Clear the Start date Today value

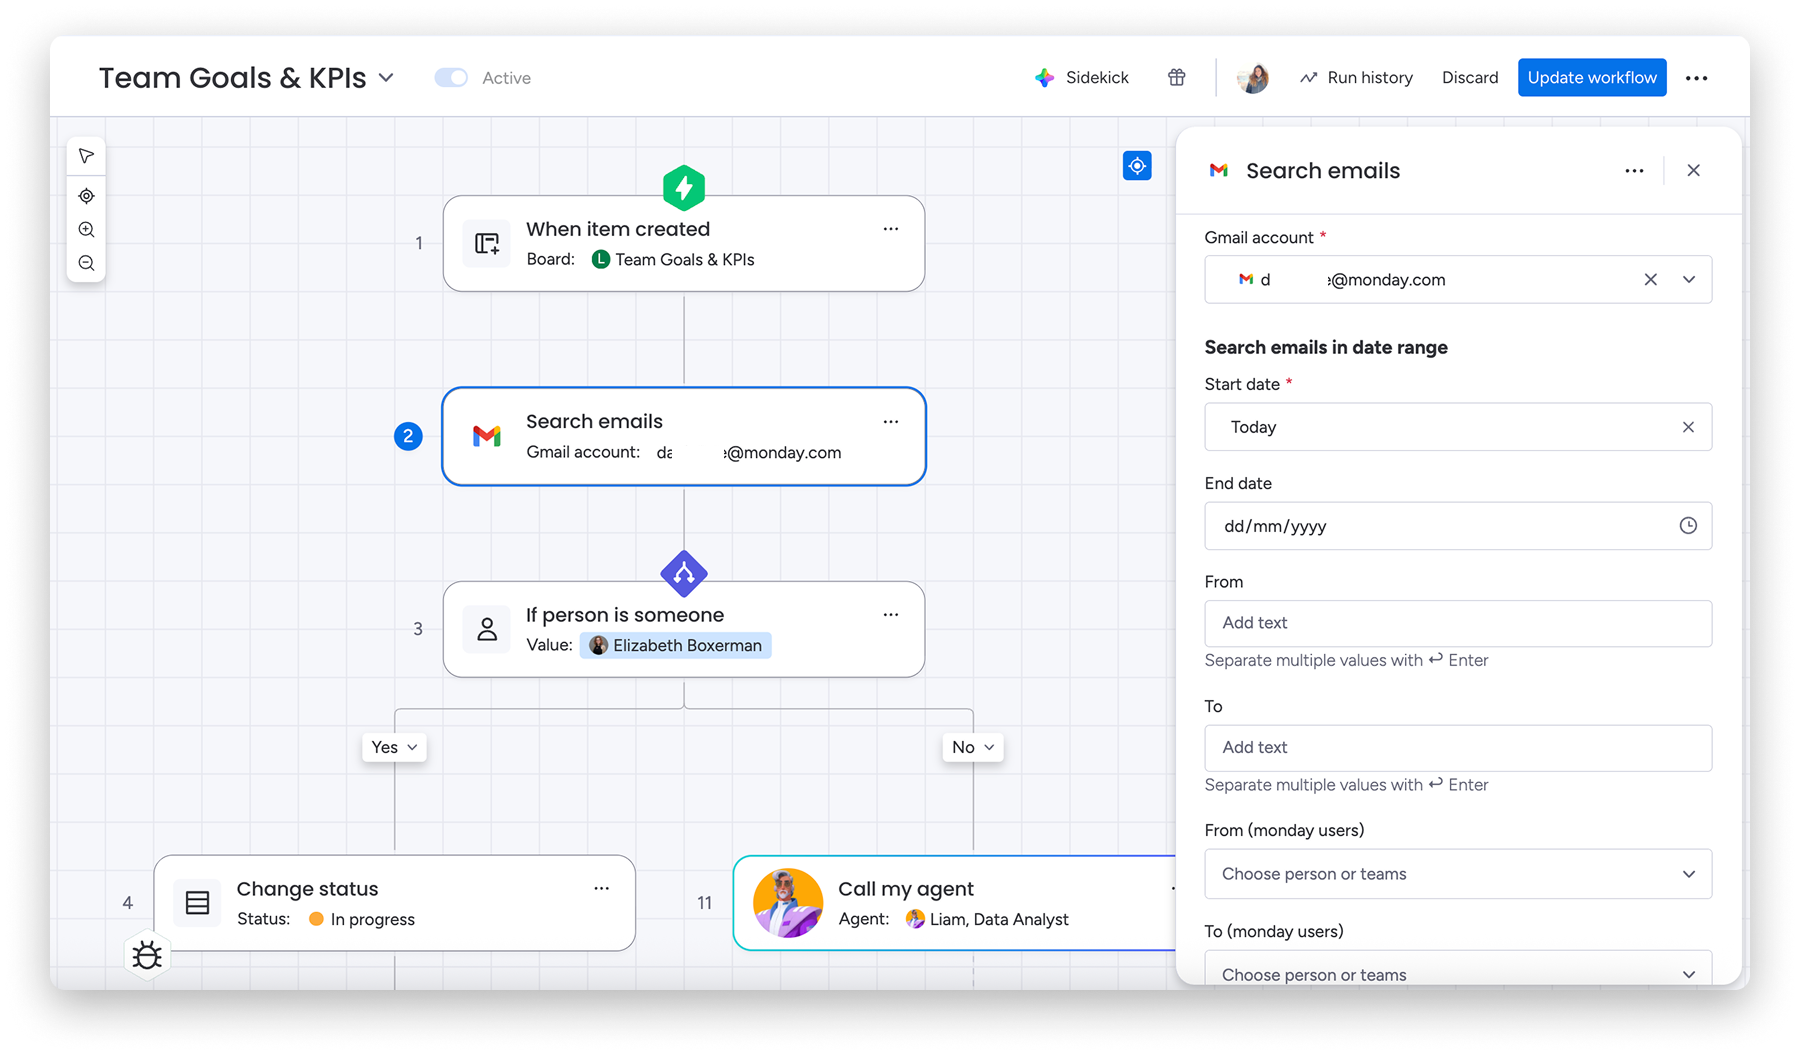coord(1688,427)
